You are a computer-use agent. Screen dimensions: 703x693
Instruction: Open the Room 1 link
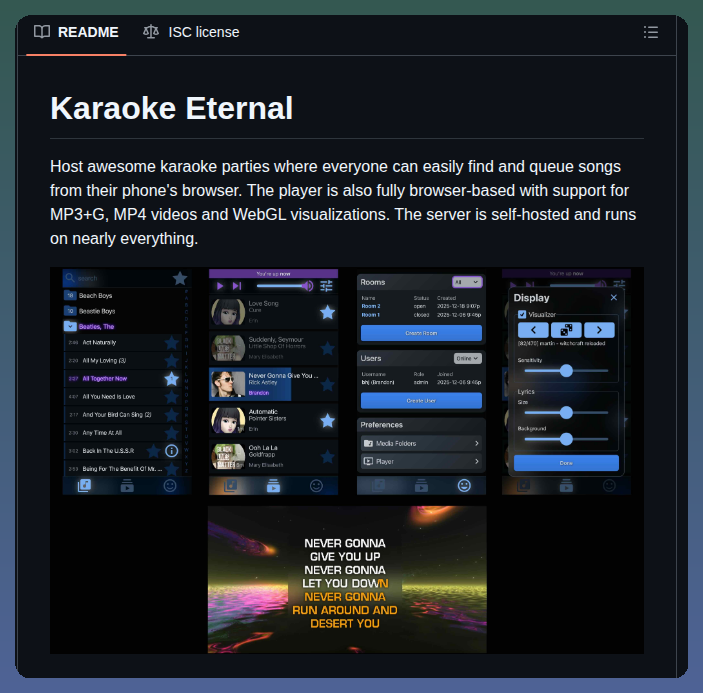click(370, 315)
